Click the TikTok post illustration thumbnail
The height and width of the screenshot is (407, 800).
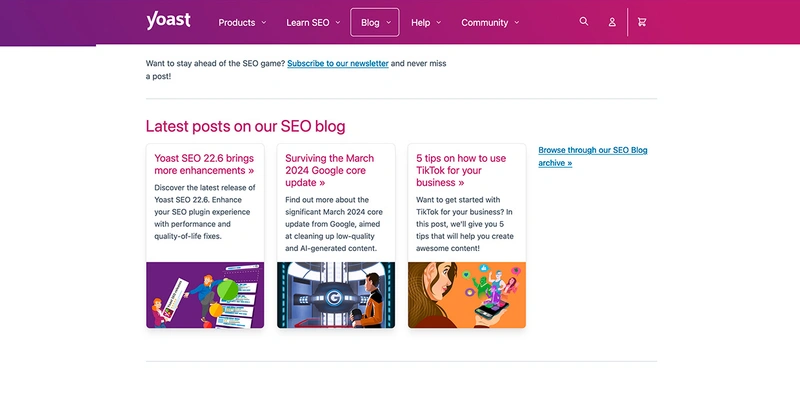coord(467,295)
